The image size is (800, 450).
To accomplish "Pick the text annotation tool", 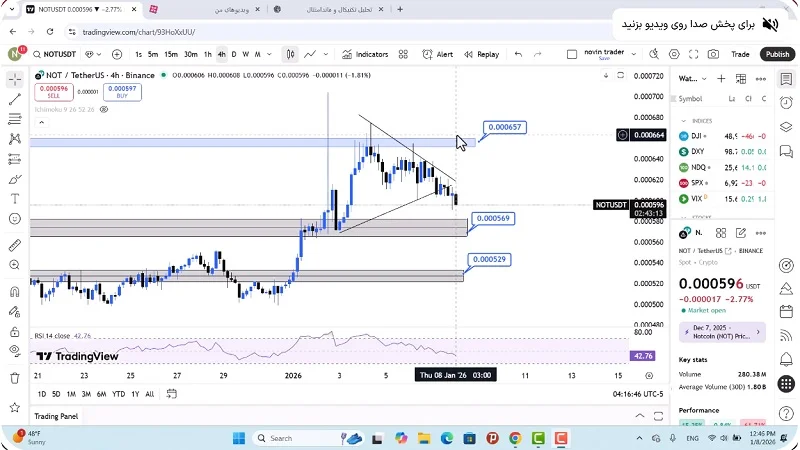I will click(14, 198).
